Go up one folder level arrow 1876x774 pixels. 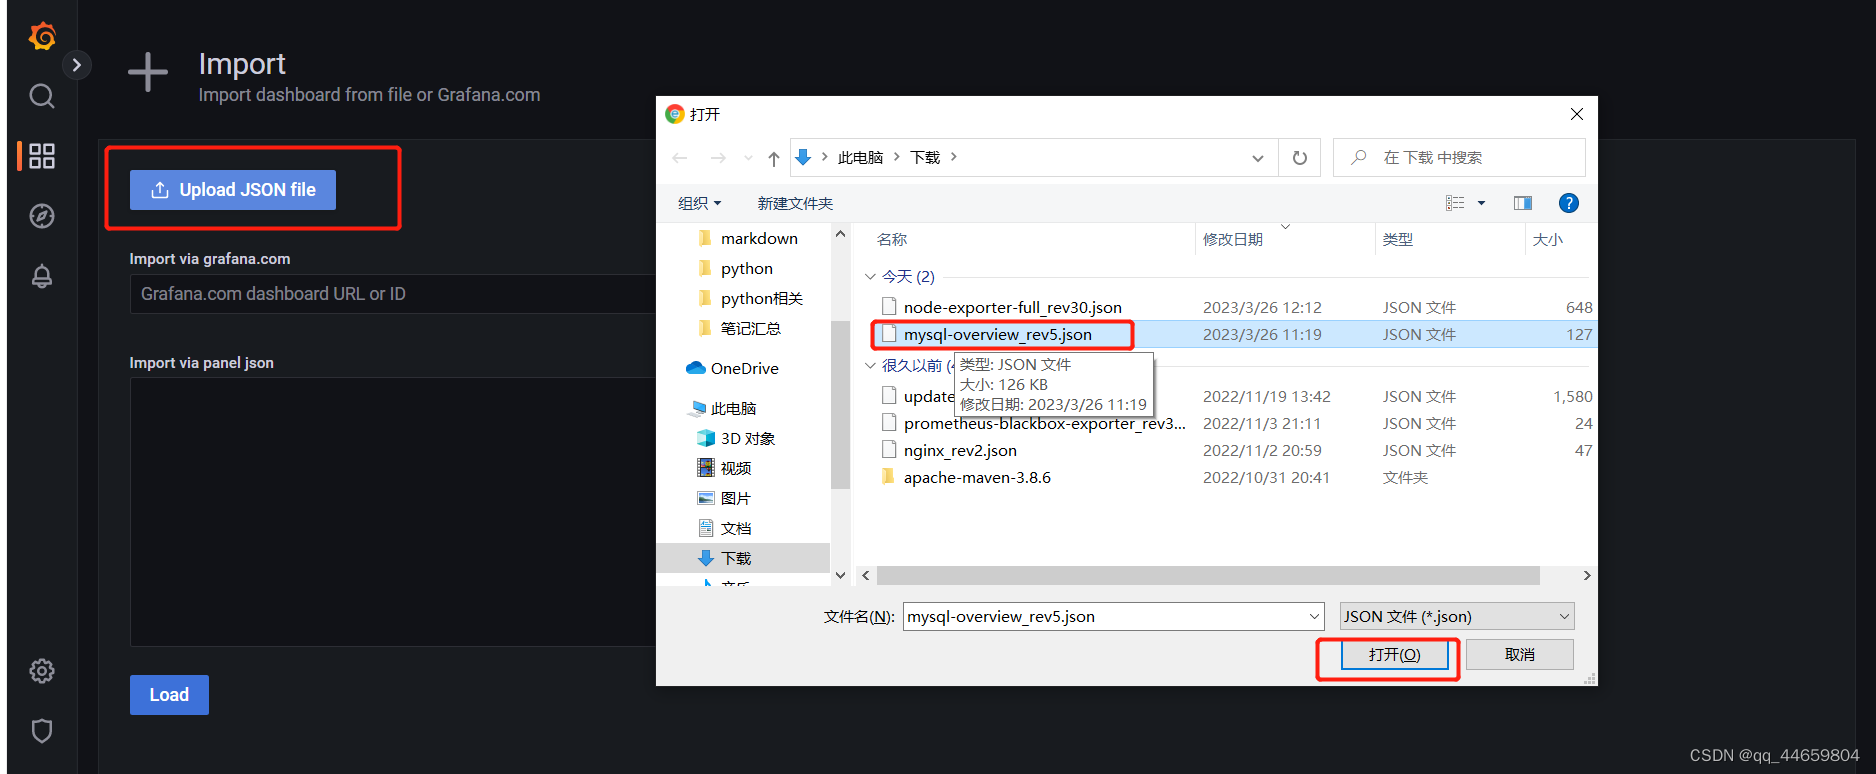coord(774,158)
